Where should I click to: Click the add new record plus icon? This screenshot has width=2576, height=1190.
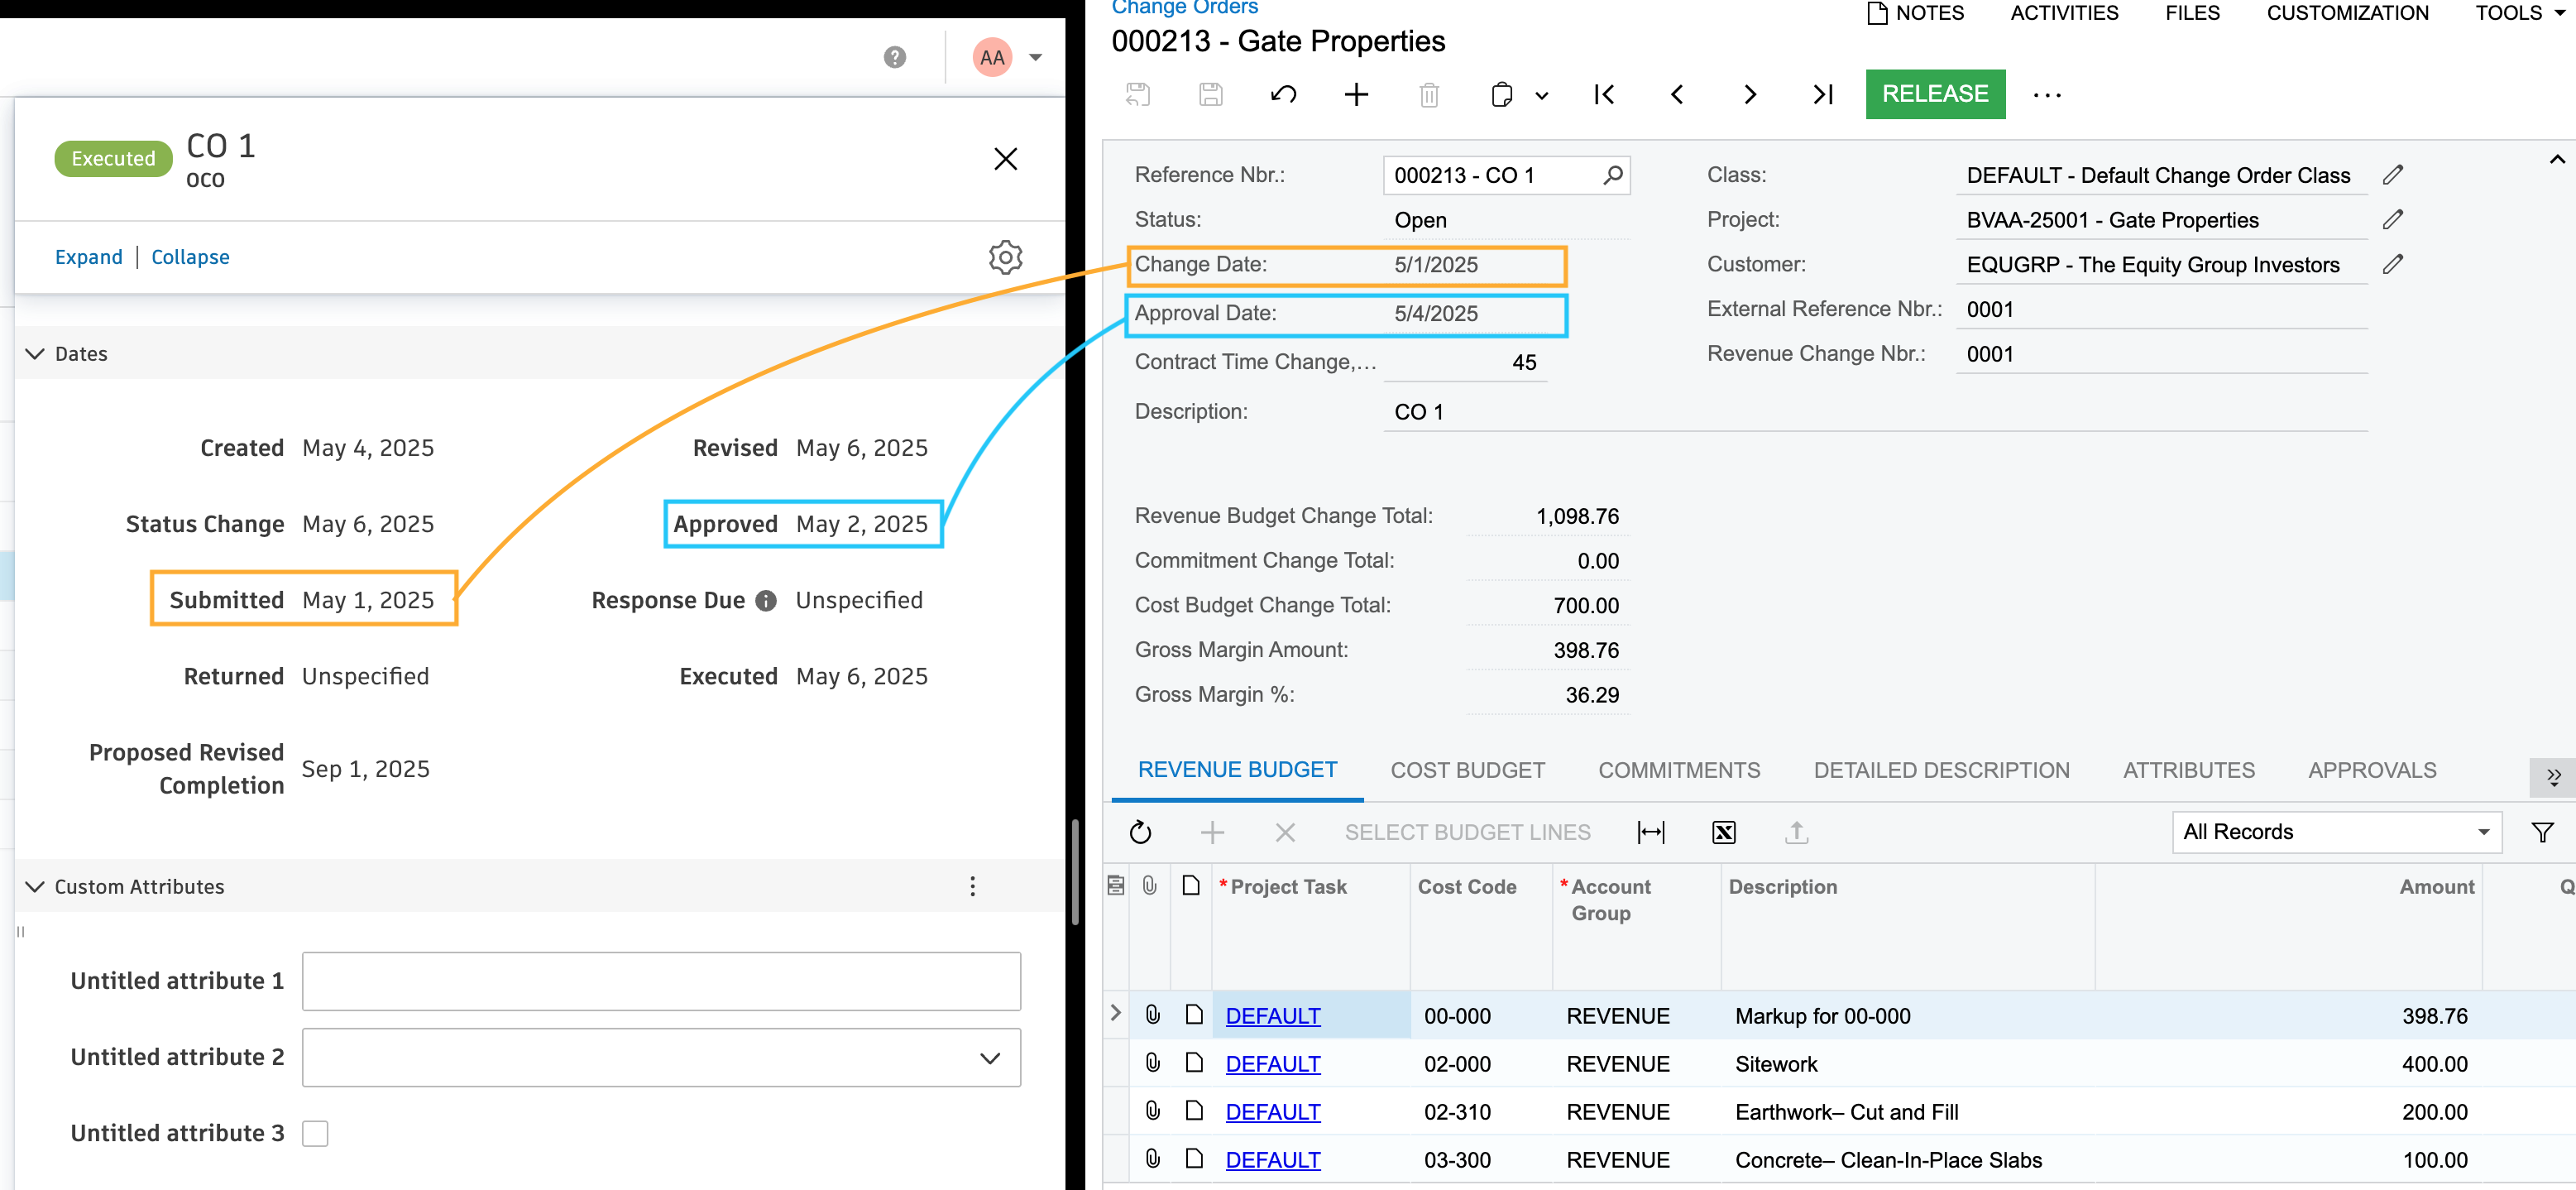[x=1356, y=95]
